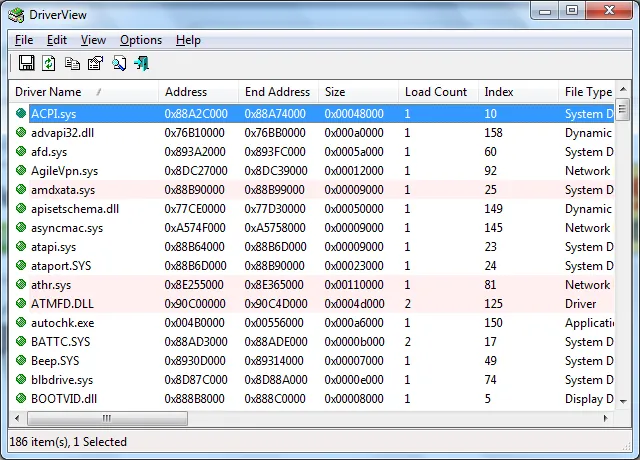Click the vertical scrollbar up arrow
Screen dimensions: 640x460
pos(623,89)
